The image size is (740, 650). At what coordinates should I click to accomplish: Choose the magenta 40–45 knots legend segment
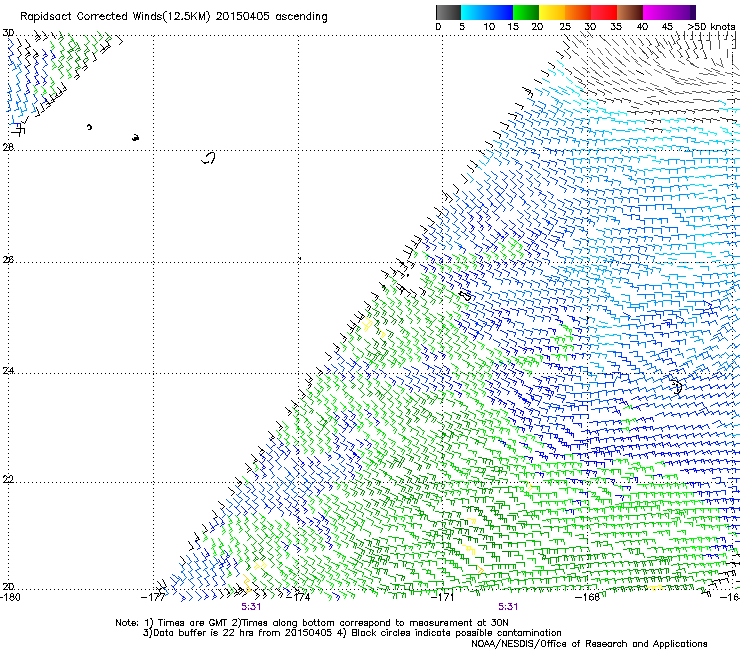(x=656, y=12)
